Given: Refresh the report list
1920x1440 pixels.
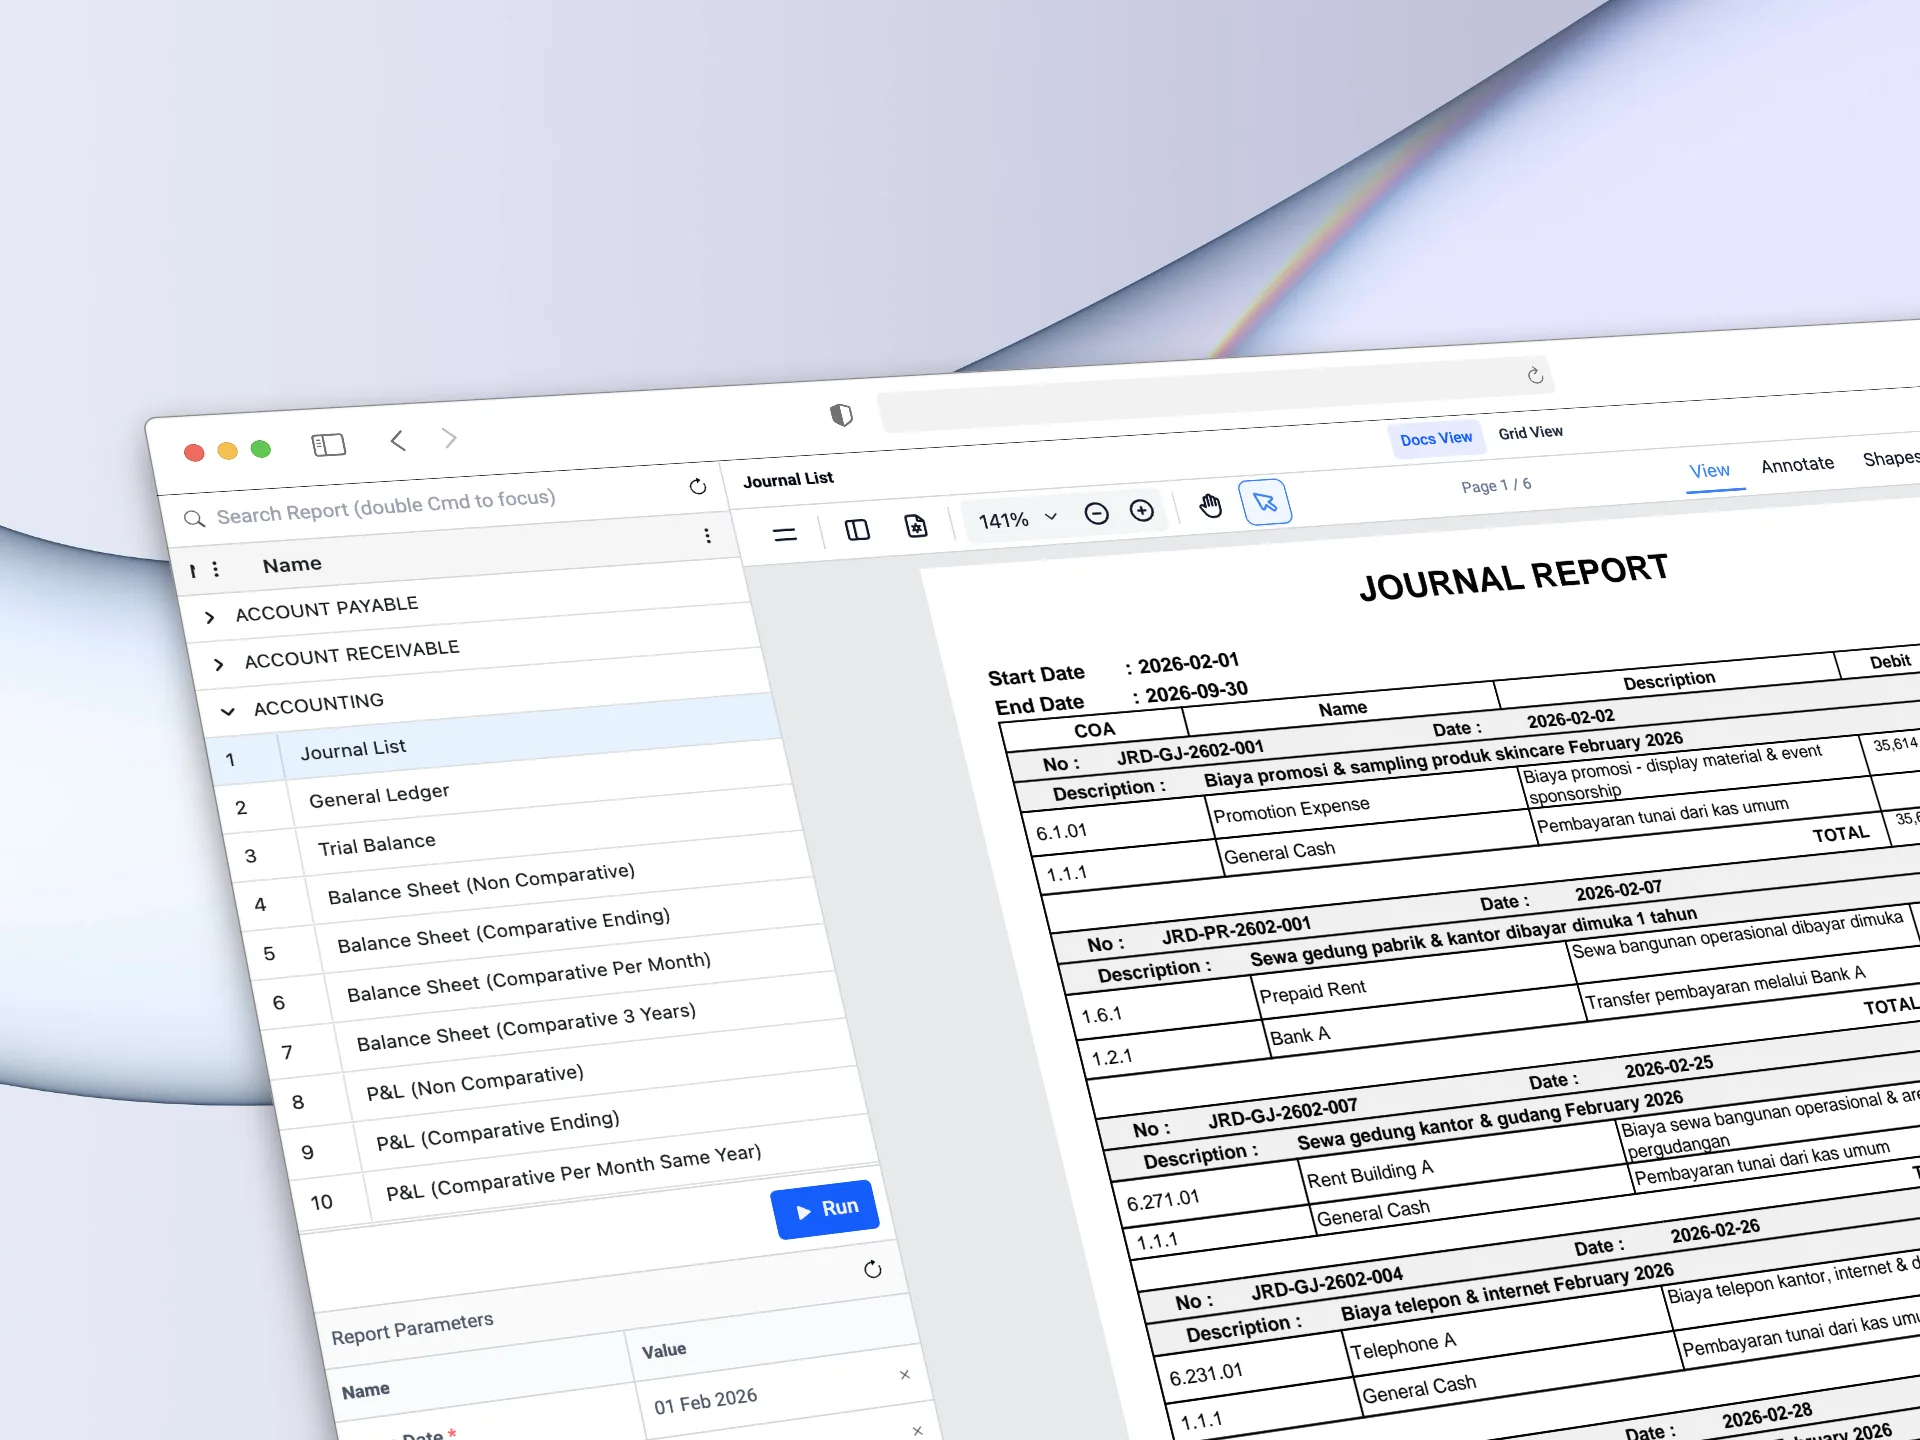Looking at the screenshot, I should point(698,487).
